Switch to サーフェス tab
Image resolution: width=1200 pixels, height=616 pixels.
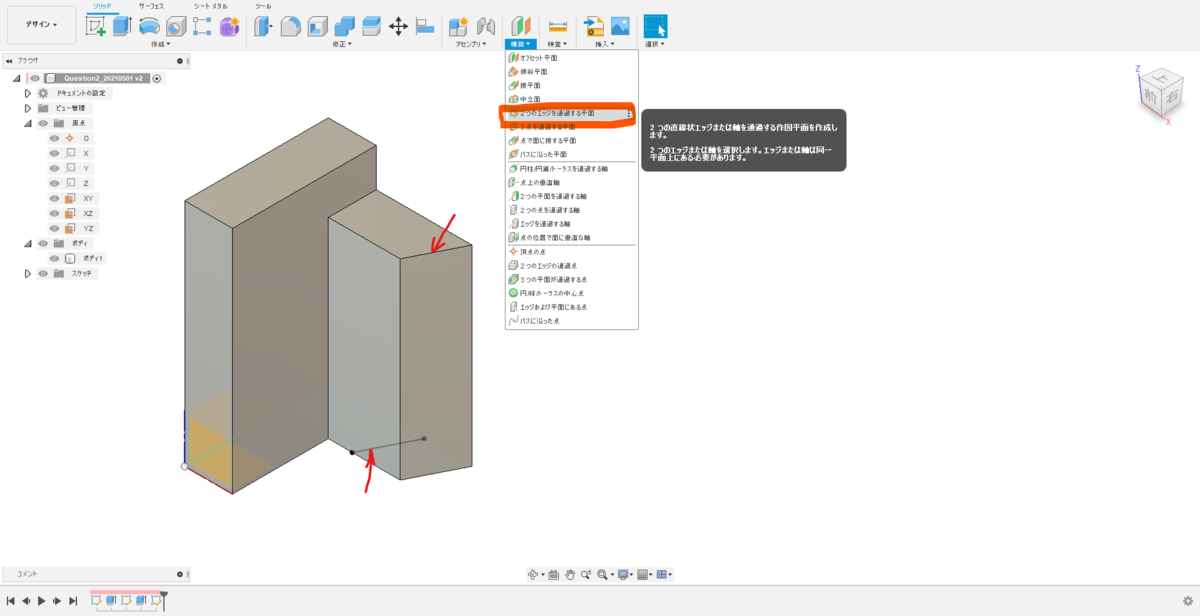click(x=153, y=6)
